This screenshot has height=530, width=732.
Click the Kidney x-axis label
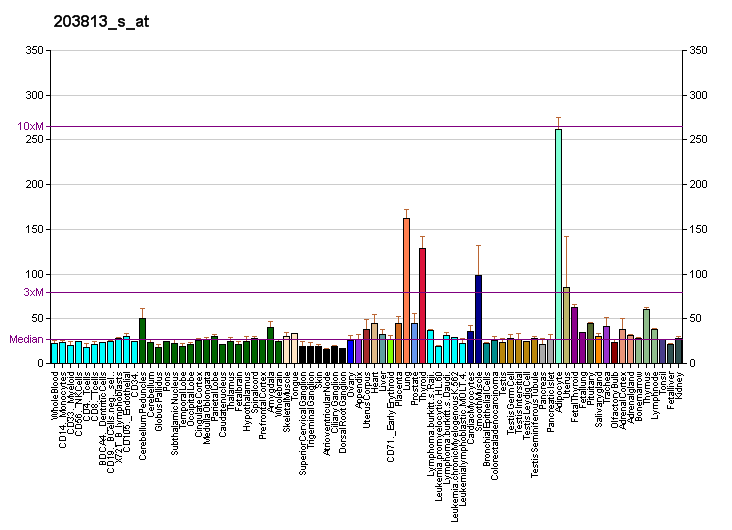679,382
